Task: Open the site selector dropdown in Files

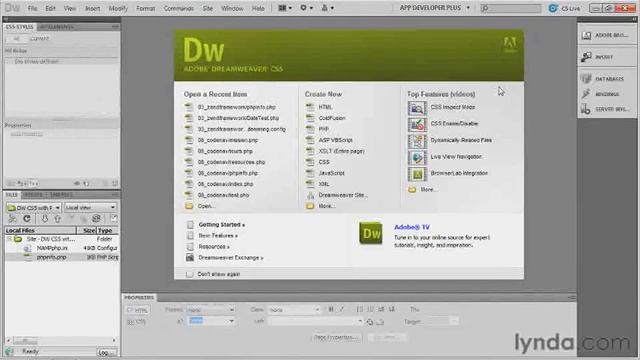Action: [x=33, y=207]
